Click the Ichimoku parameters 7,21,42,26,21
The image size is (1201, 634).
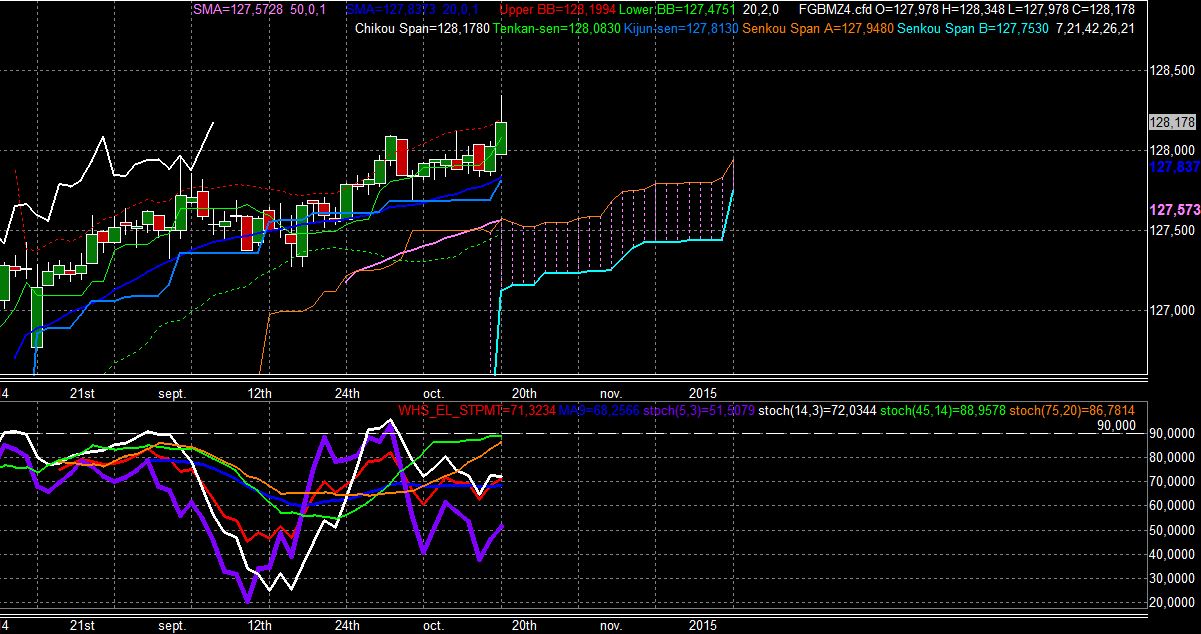tap(1095, 28)
